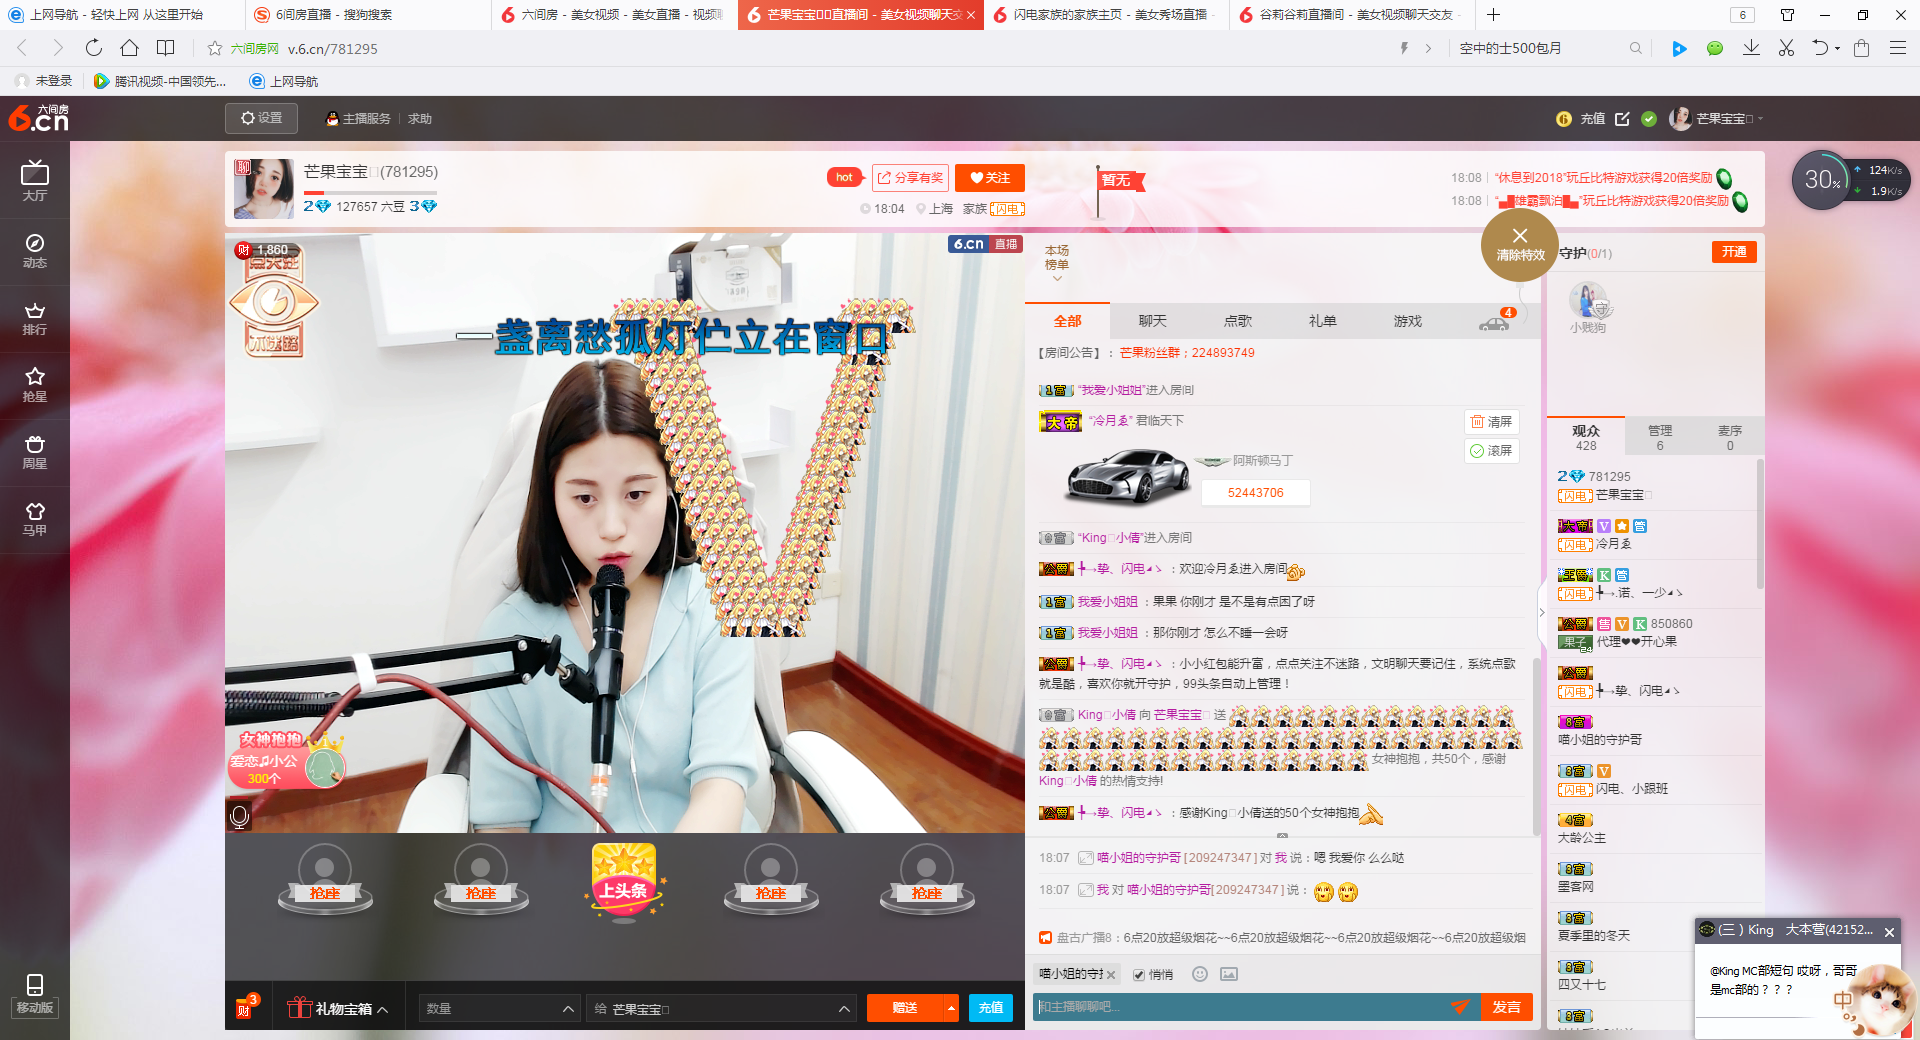
Task: Select the 麦序 0 tab
Action: pyautogui.click(x=1730, y=437)
